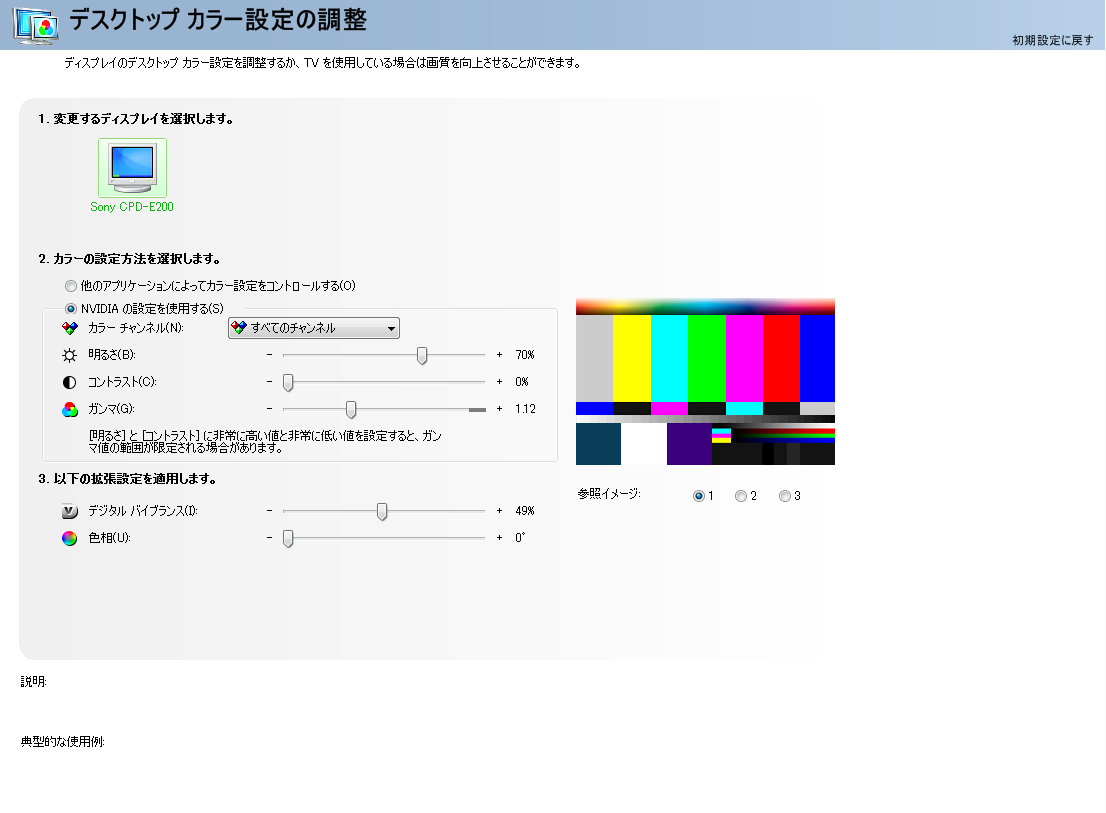Click the brightness slider handle
The image size is (1106, 813).
click(422, 355)
